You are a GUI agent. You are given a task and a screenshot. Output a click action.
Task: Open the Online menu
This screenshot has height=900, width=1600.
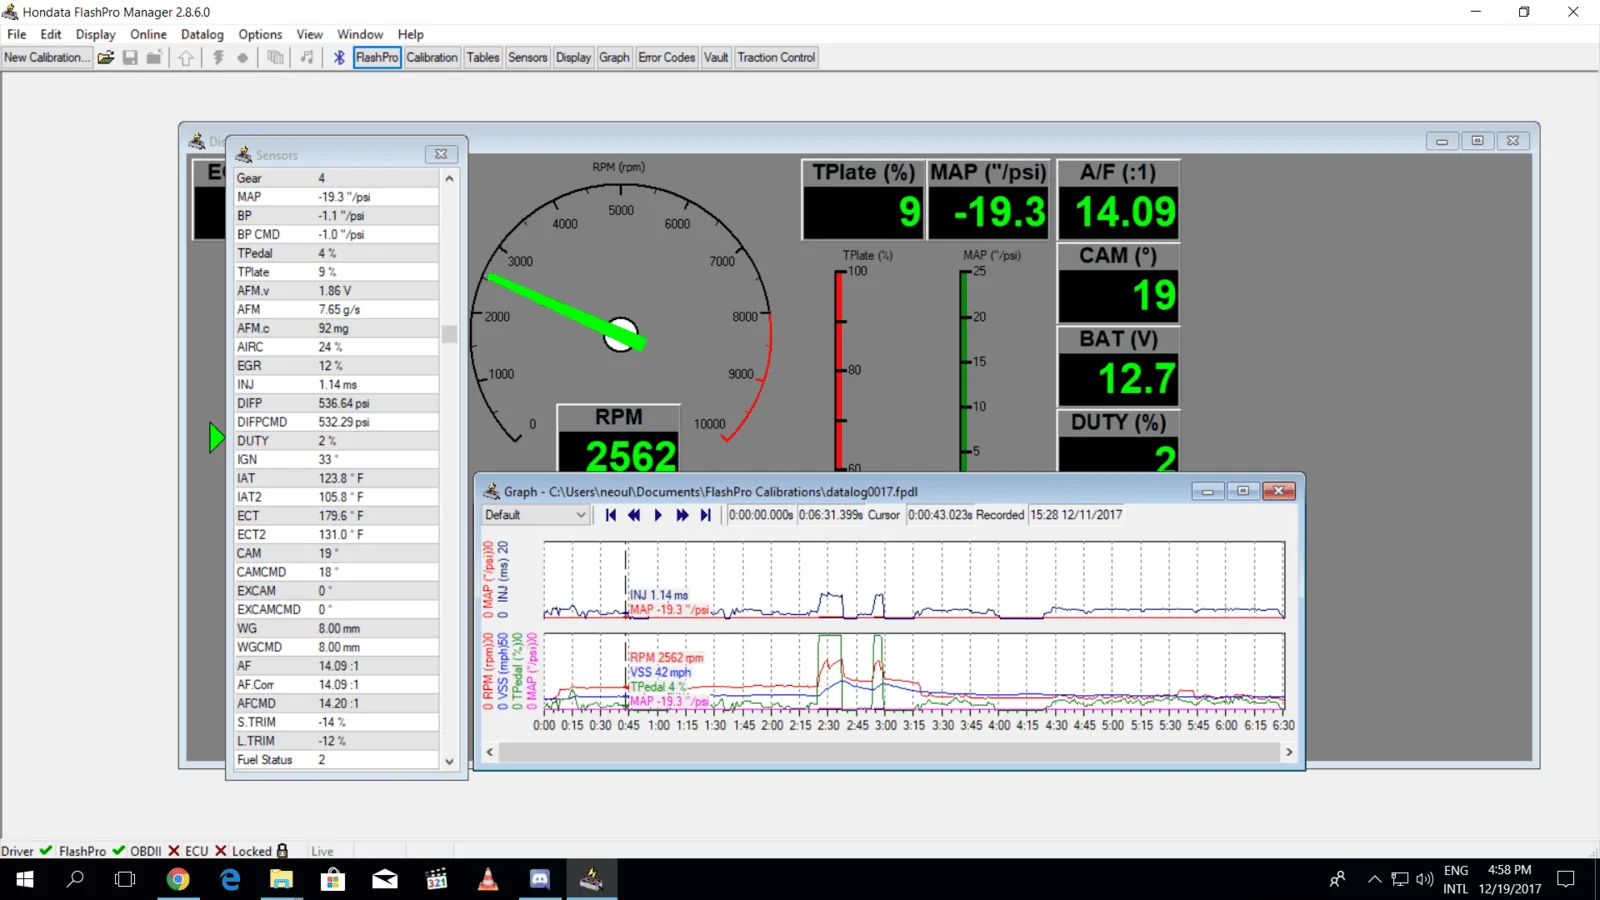pyautogui.click(x=148, y=34)
